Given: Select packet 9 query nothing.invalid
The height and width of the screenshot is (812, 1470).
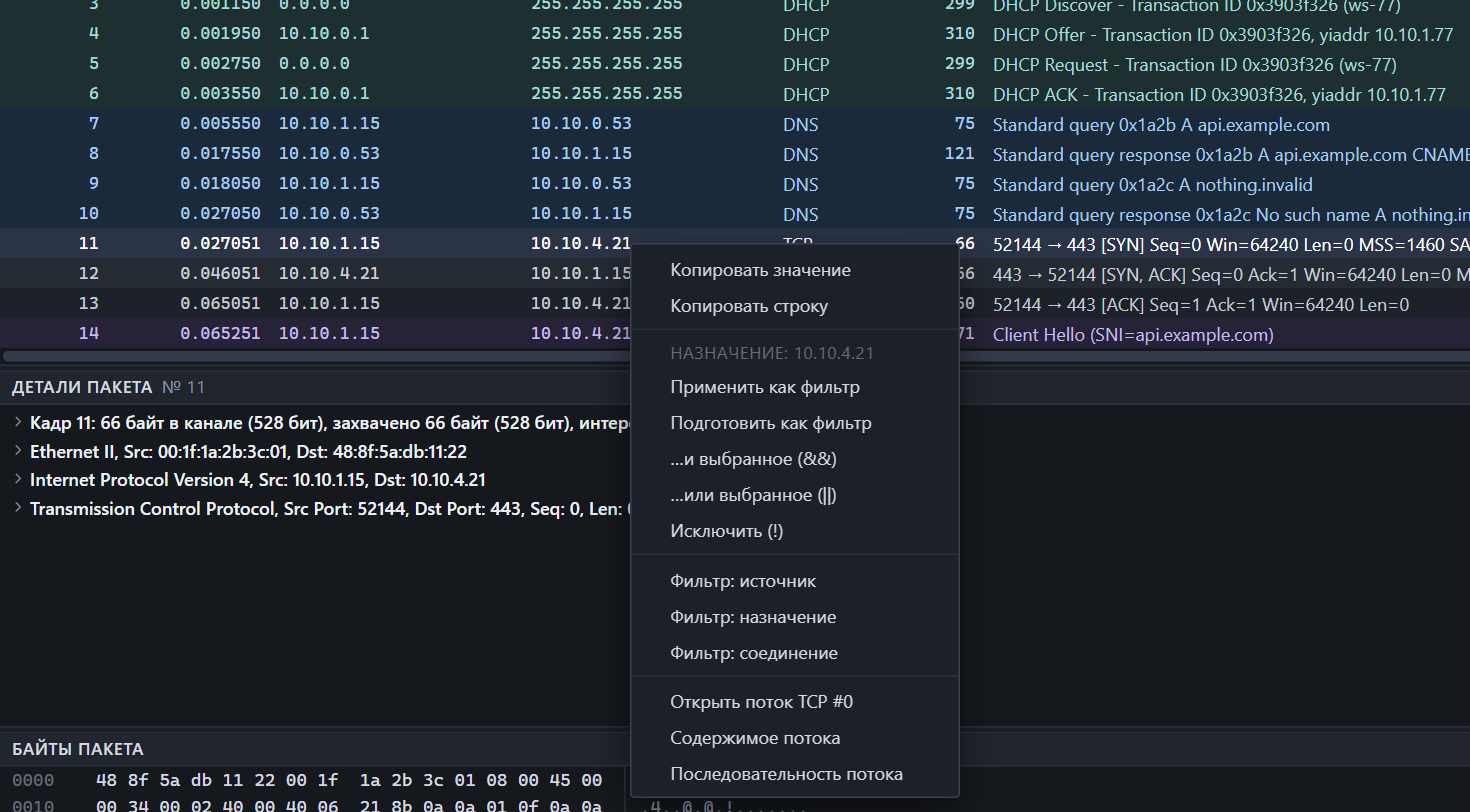Looking at the screenshot, I should pyautogui.click(x=735, y=184).
